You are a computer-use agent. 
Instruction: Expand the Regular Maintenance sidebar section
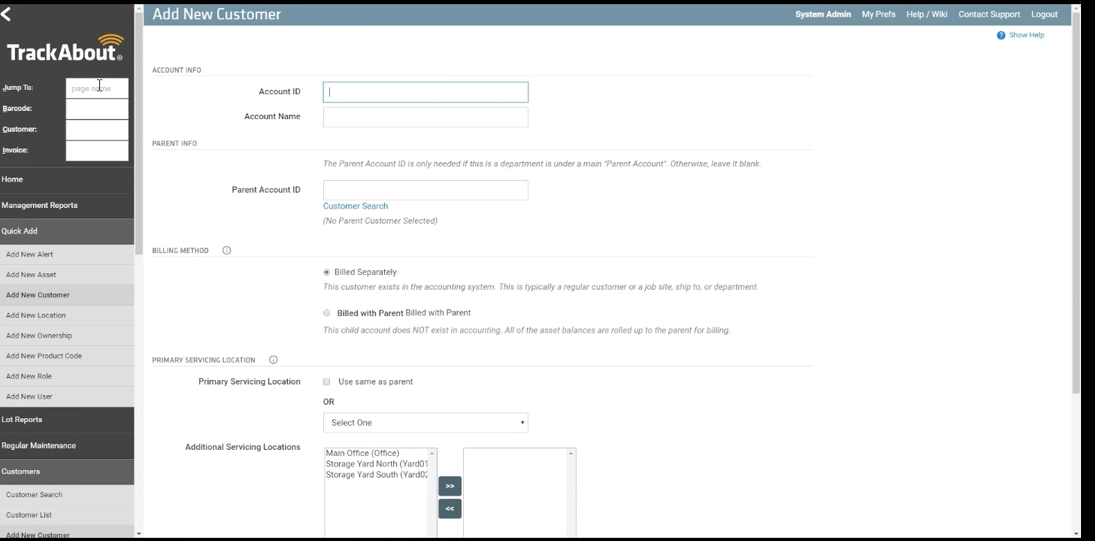pyautogui.click(x=67, y=445)
